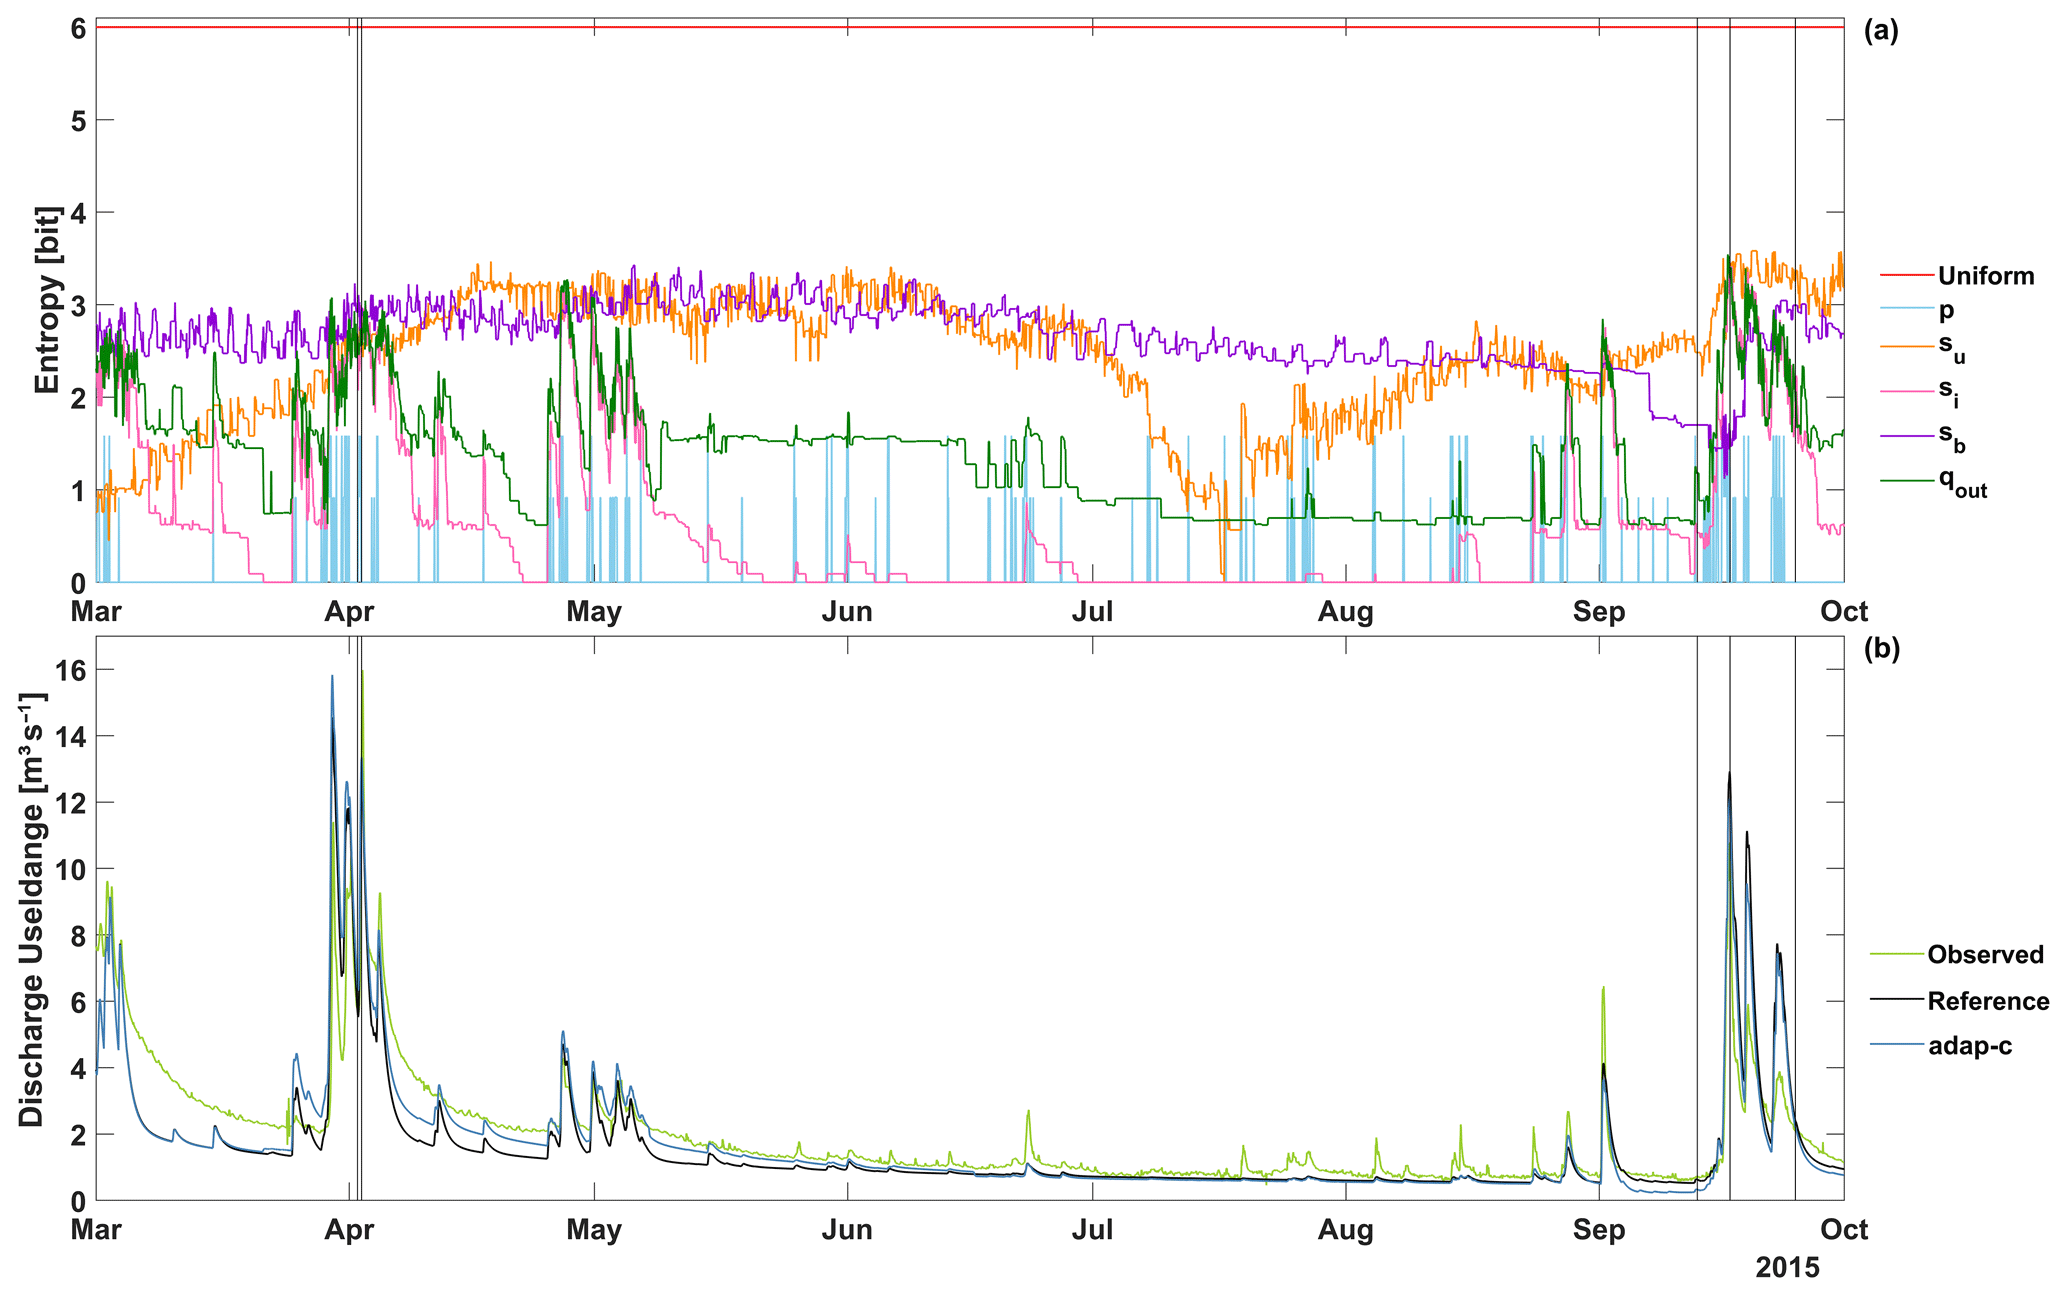Click the orange s_u legend line
The image size is (2067, 1295).
[1906, 347]
